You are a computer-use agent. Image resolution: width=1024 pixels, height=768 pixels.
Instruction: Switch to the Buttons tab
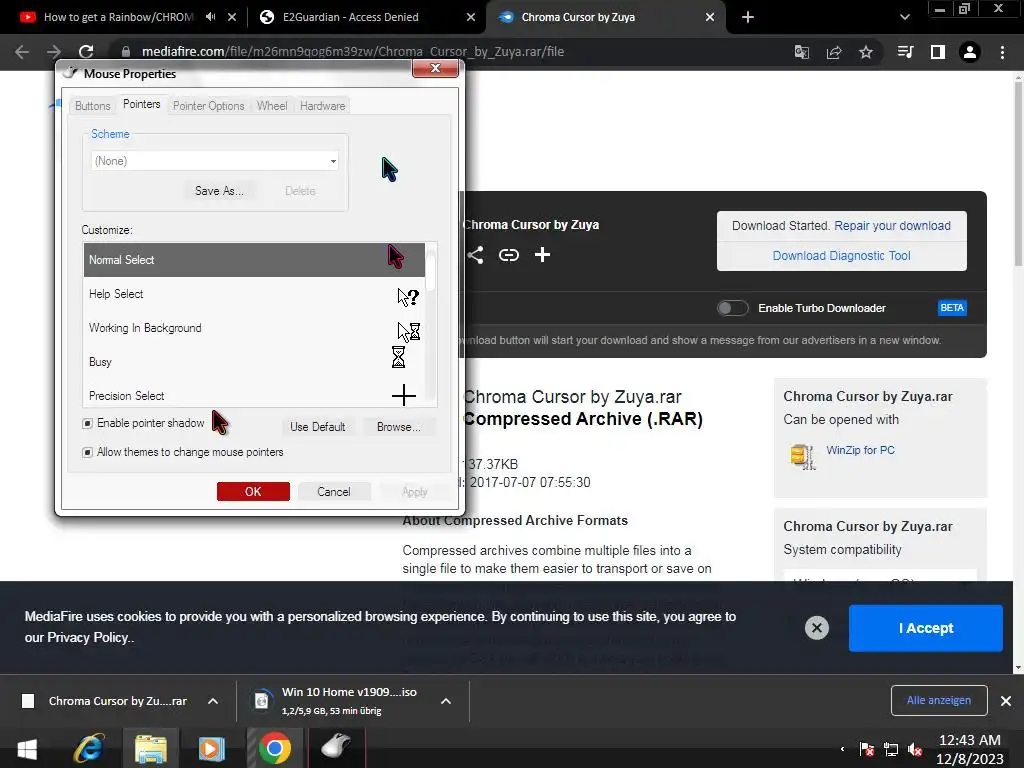[93, 106]
